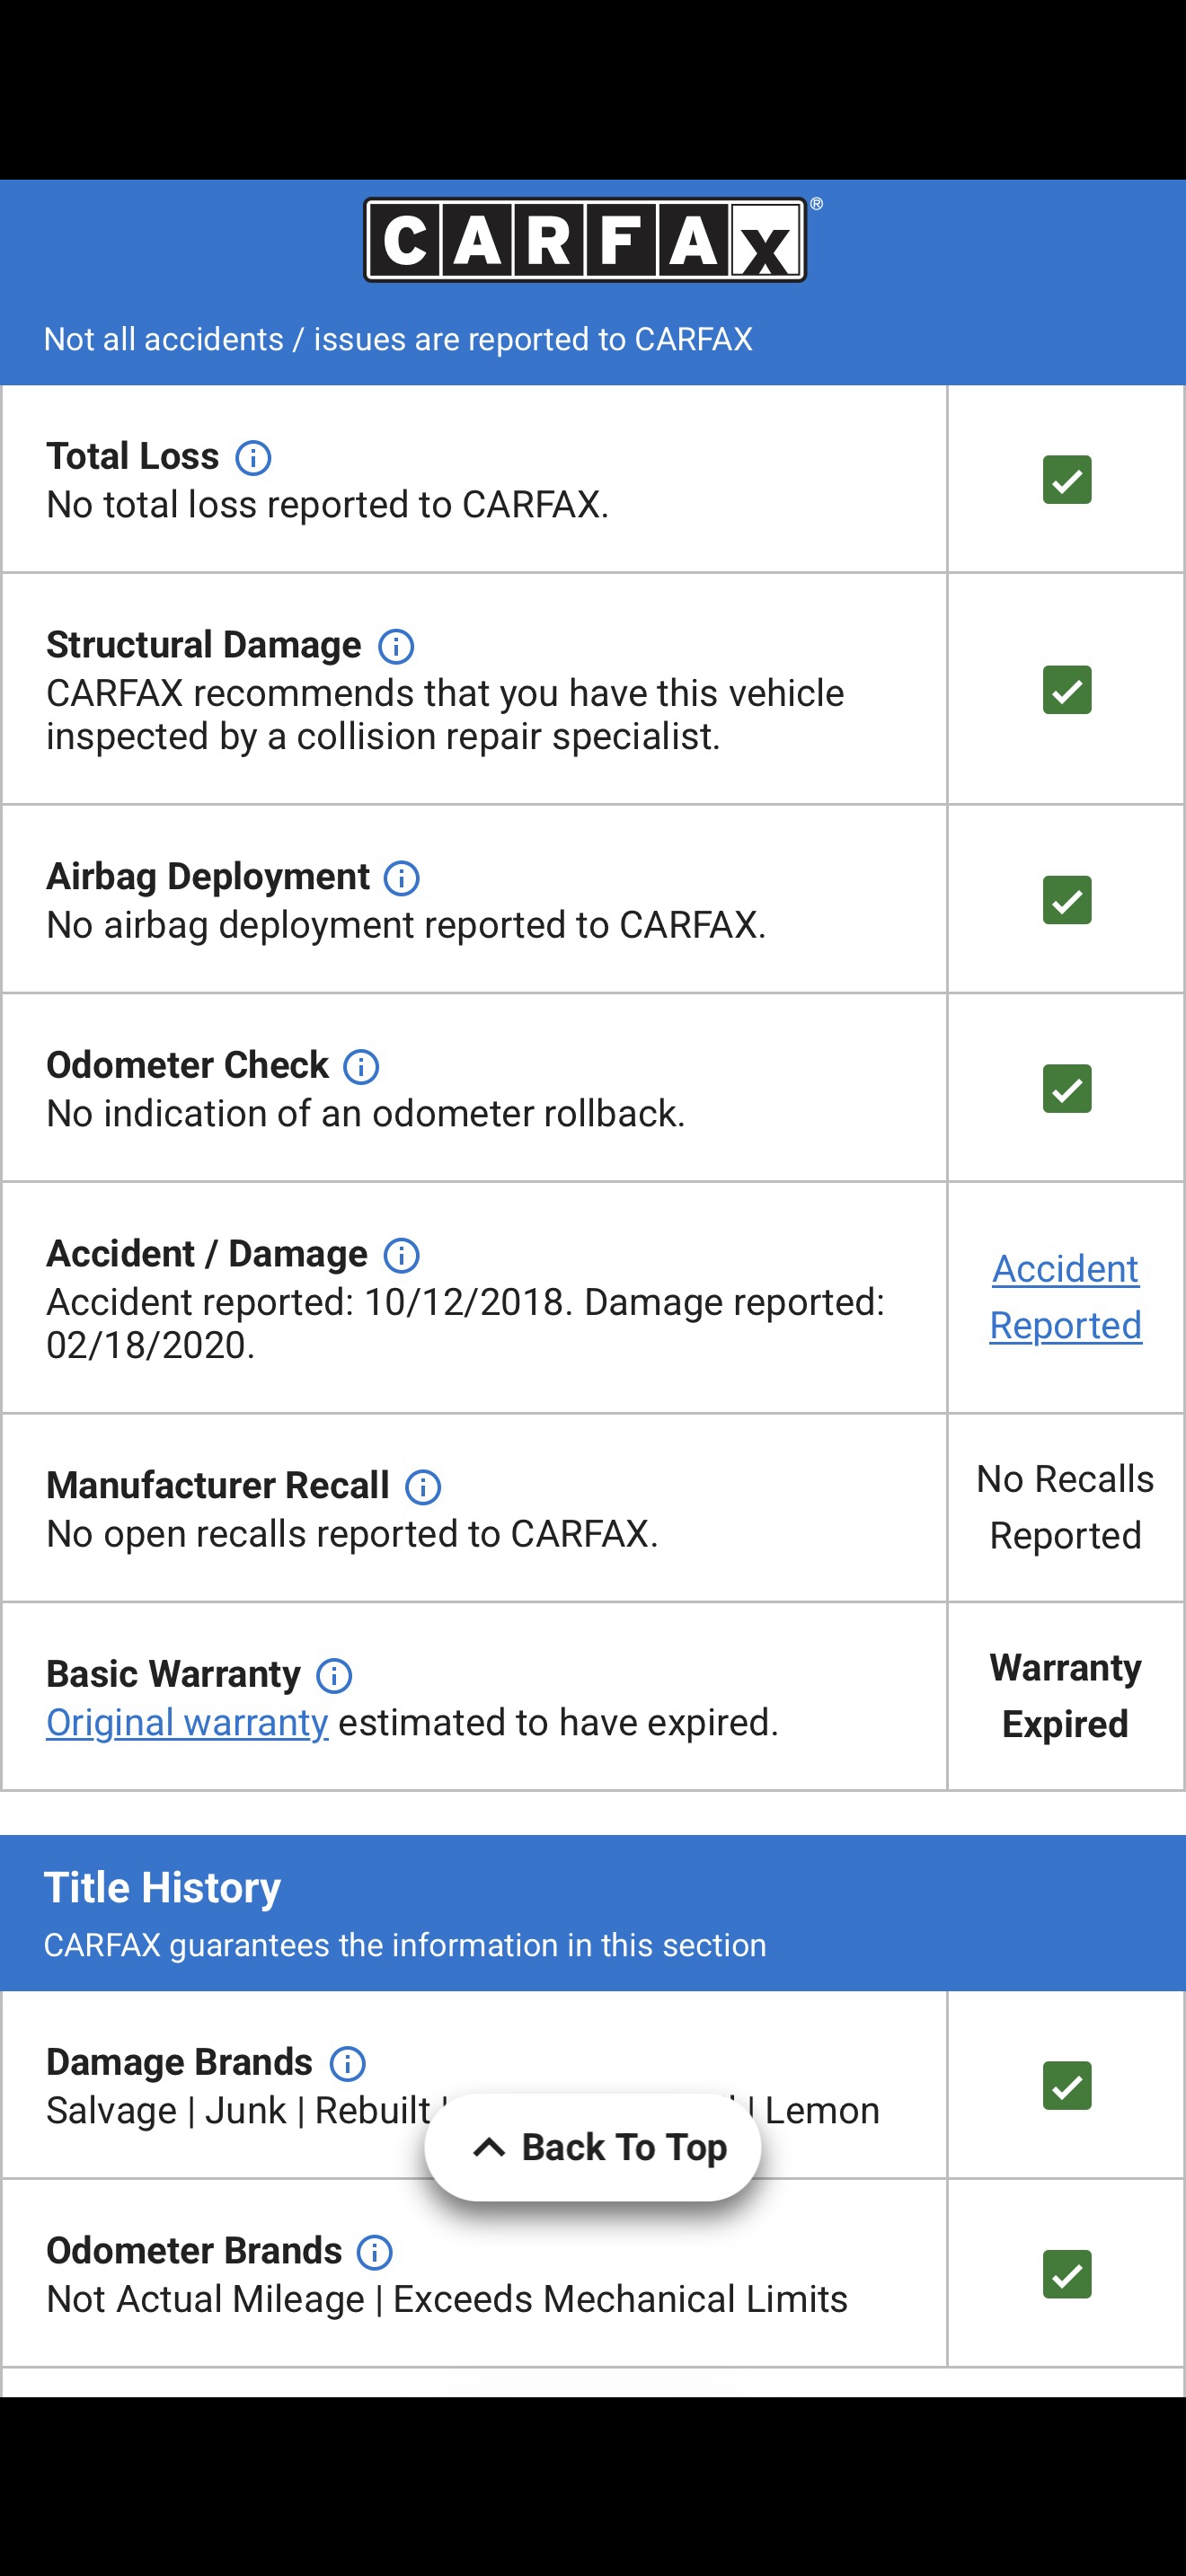Show info for Airbag Deployment

(402, 878)
